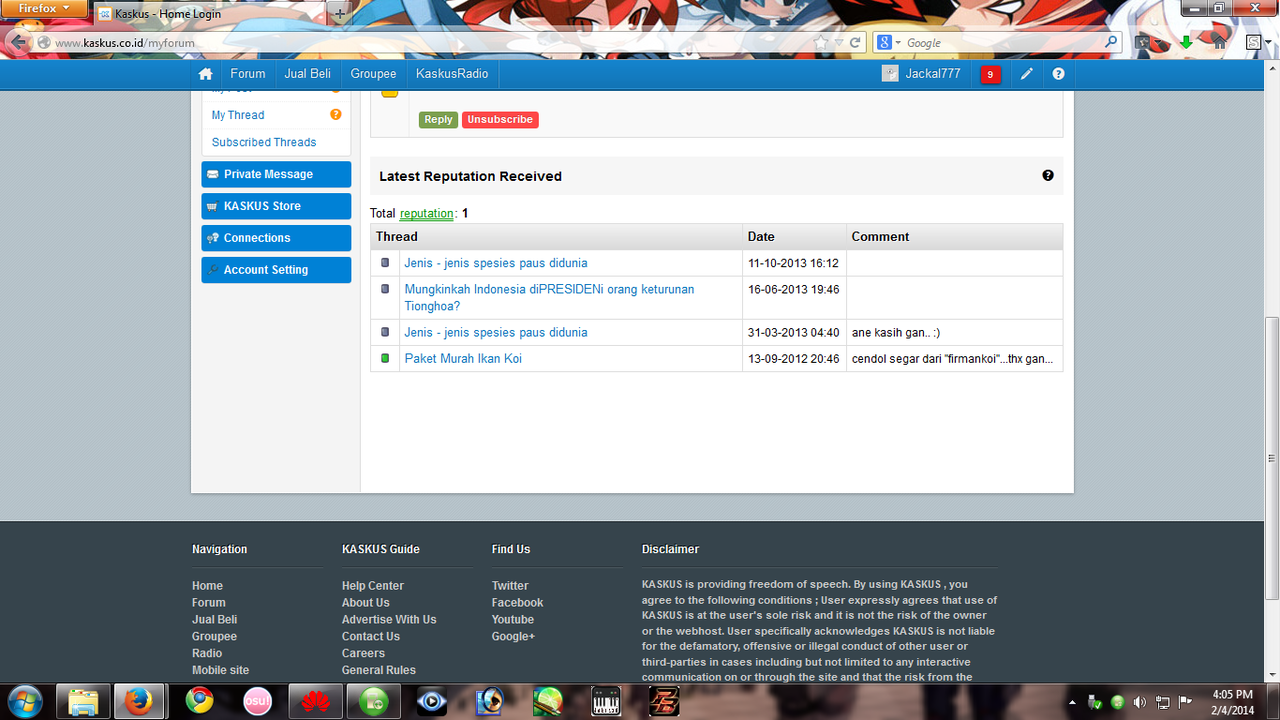Open Connections sidebar section

point(276,238)
